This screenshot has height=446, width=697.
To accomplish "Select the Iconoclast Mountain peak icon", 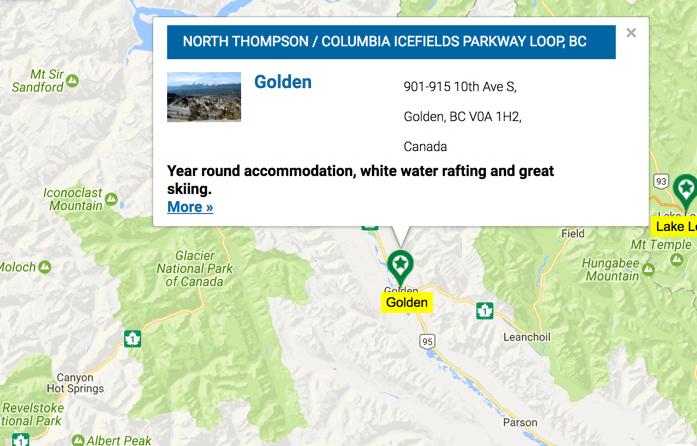I will (x=111, y=198).
